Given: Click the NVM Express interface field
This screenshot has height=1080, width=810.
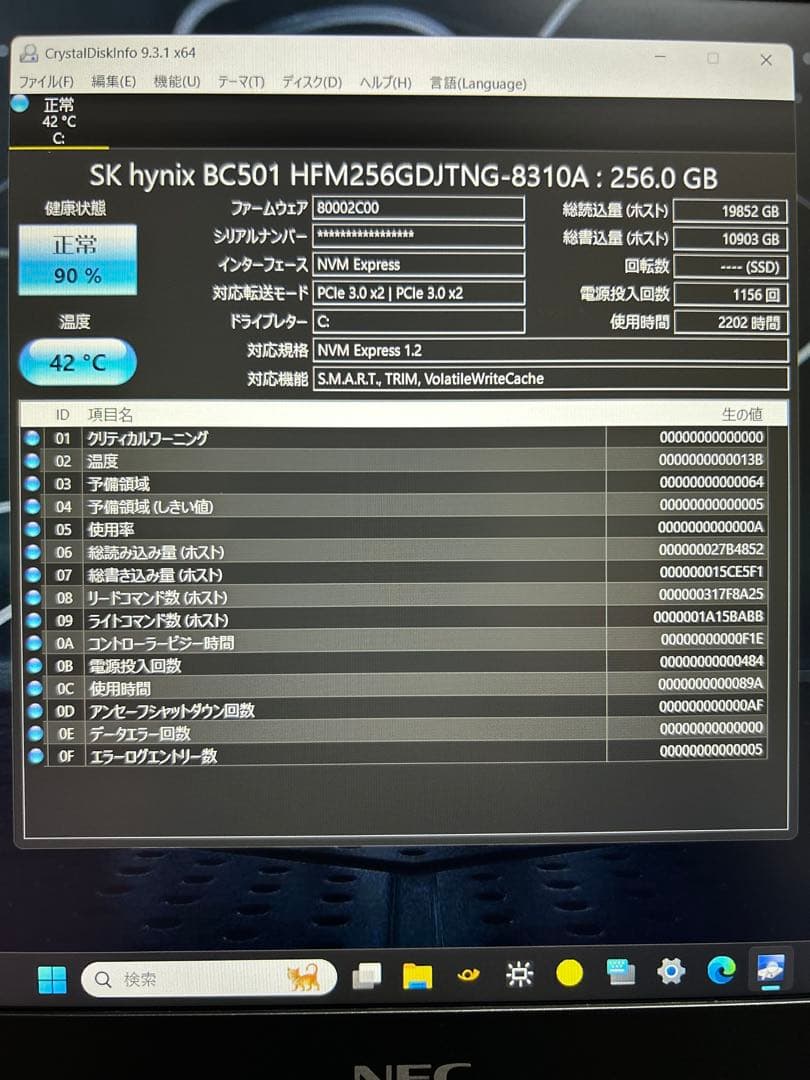Looking at the screenshot, I should 418,264.
